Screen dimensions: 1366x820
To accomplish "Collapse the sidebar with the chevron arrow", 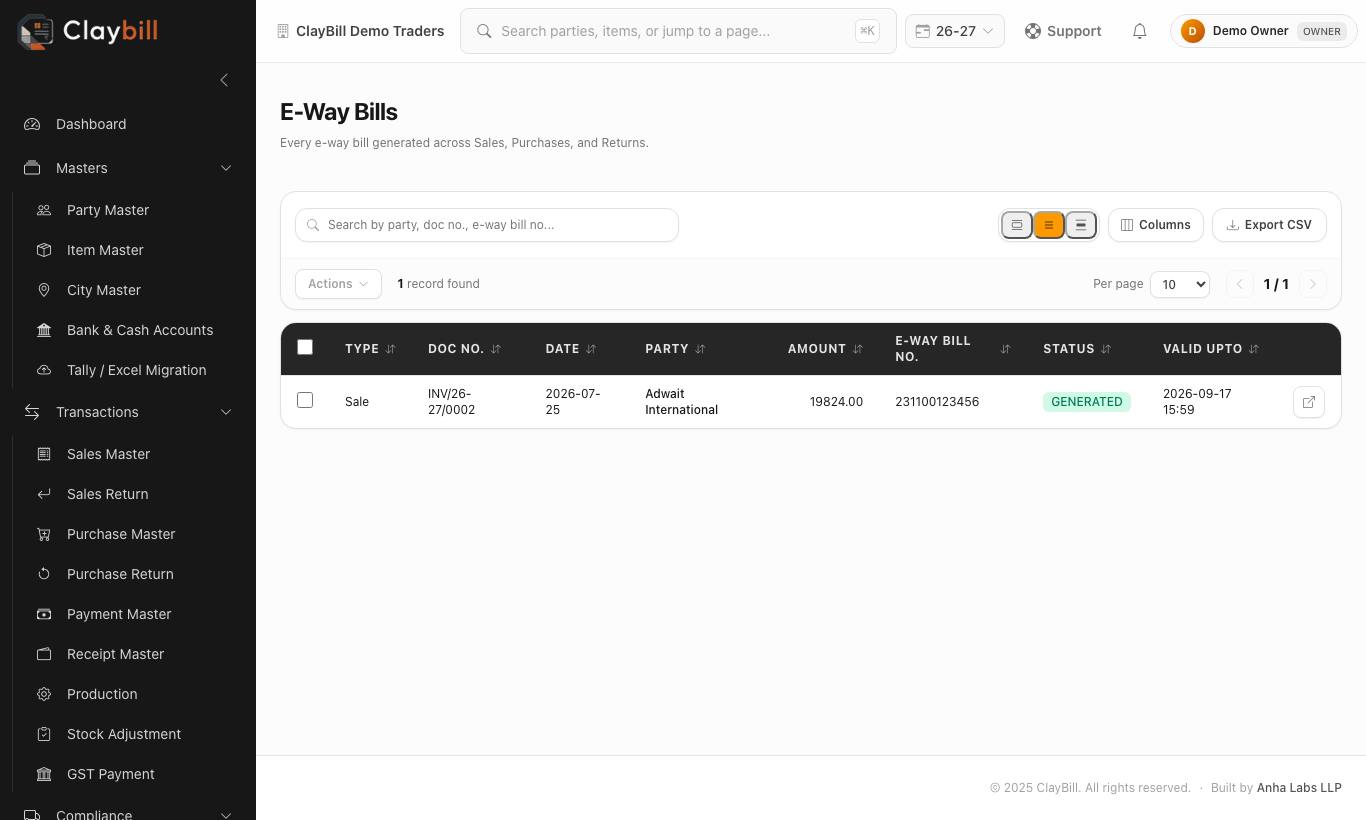I will (x=224, y=80).
